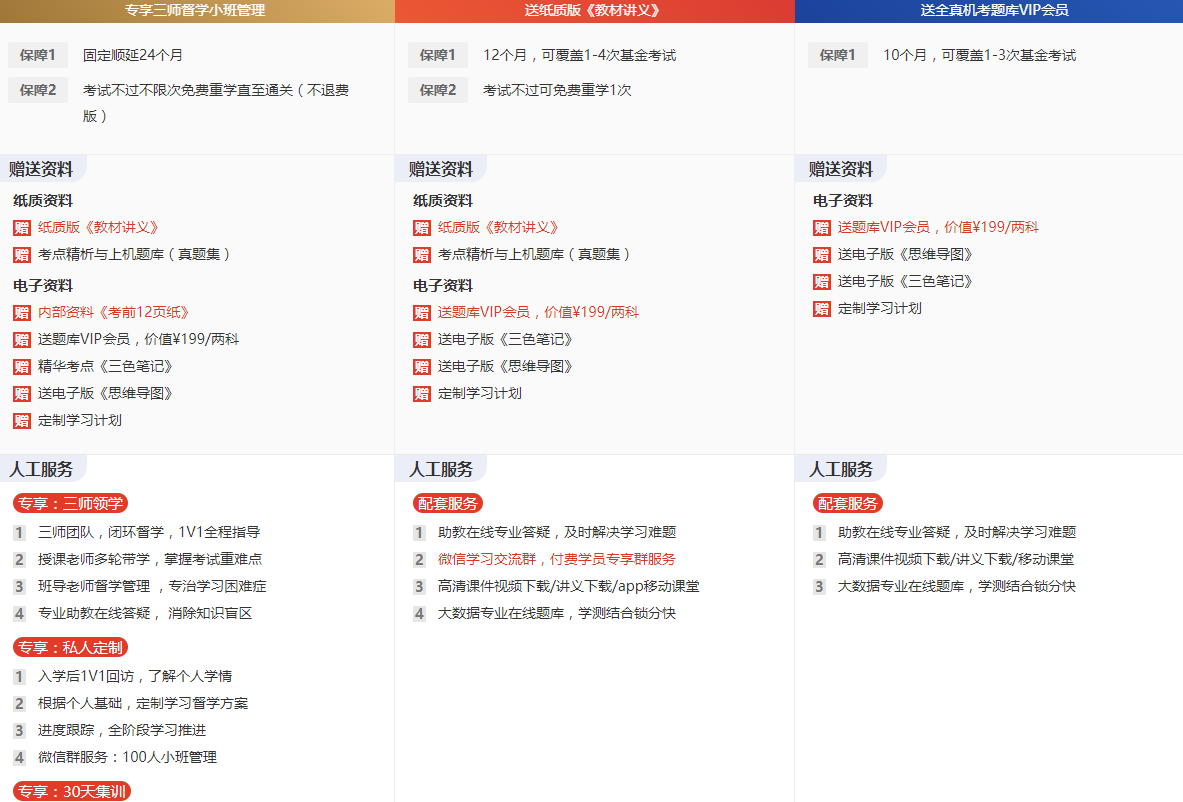Click the red 内部资料《考前12页纸》 link
Image resolution: width=1183 pixels, height=802 pixels.
coord(113,312)
